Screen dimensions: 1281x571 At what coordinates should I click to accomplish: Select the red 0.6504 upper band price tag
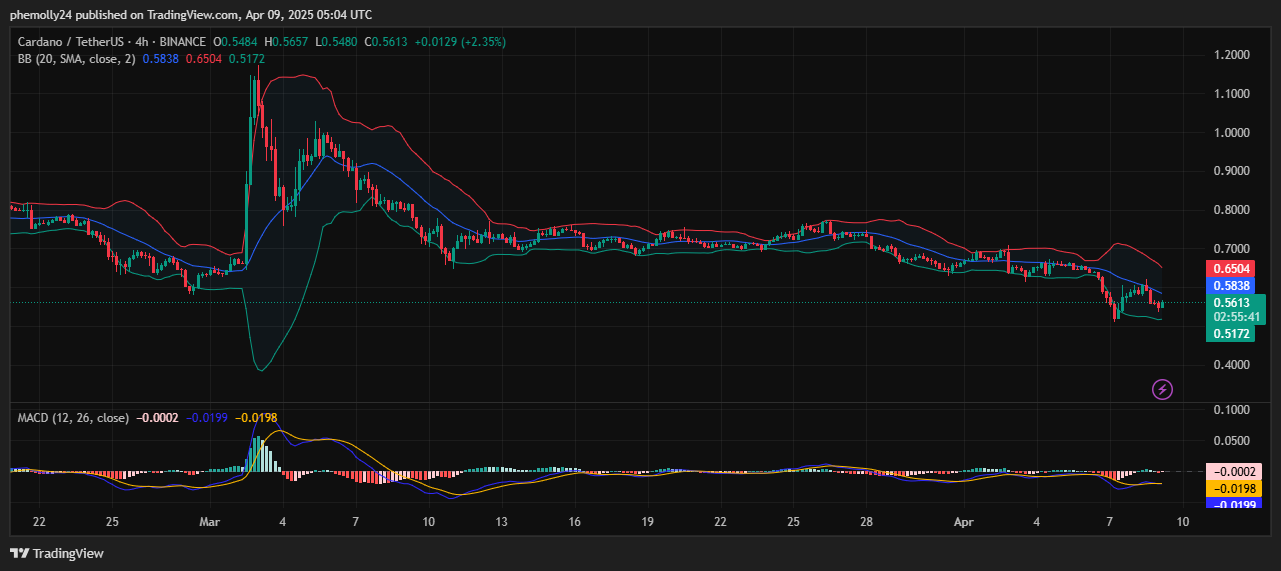coord(1229,269)
